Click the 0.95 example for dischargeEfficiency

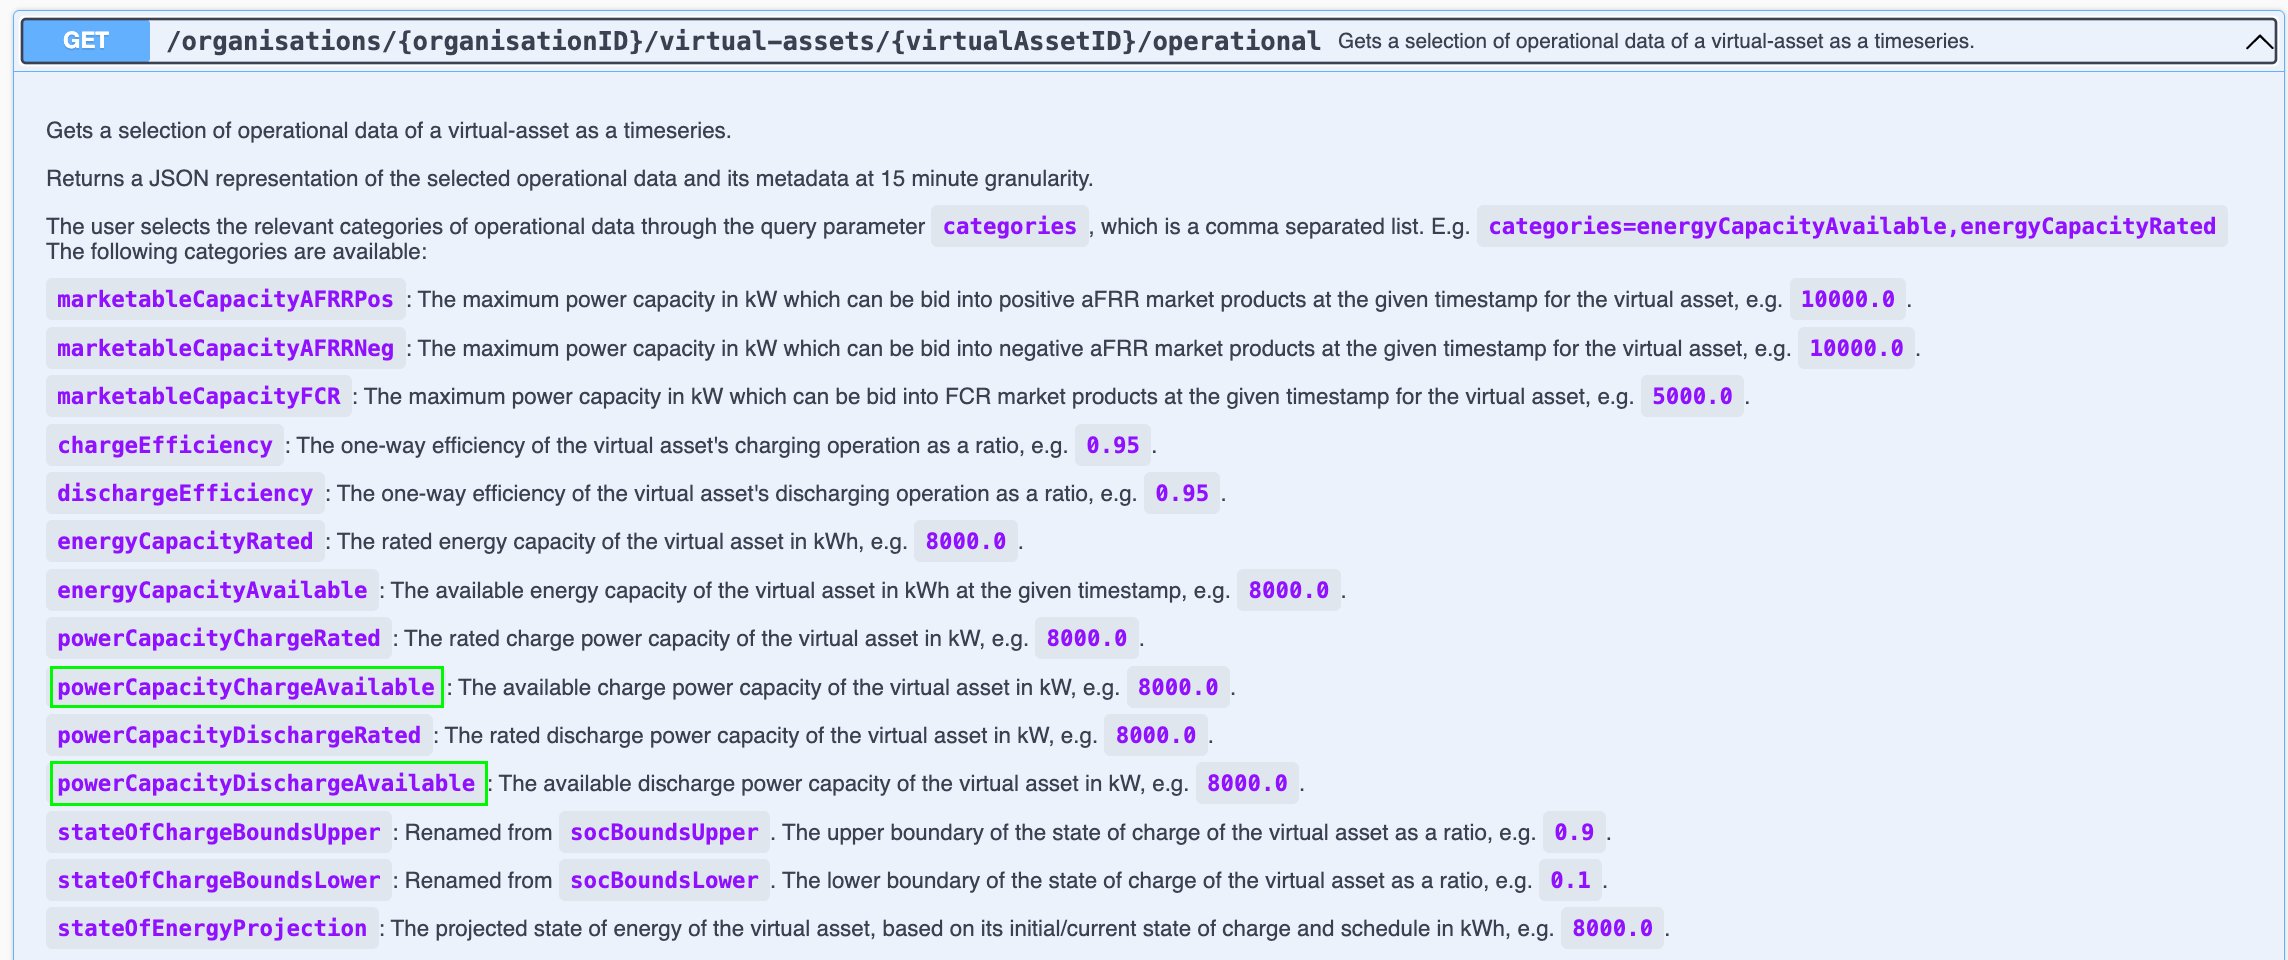coord(1182,493)
